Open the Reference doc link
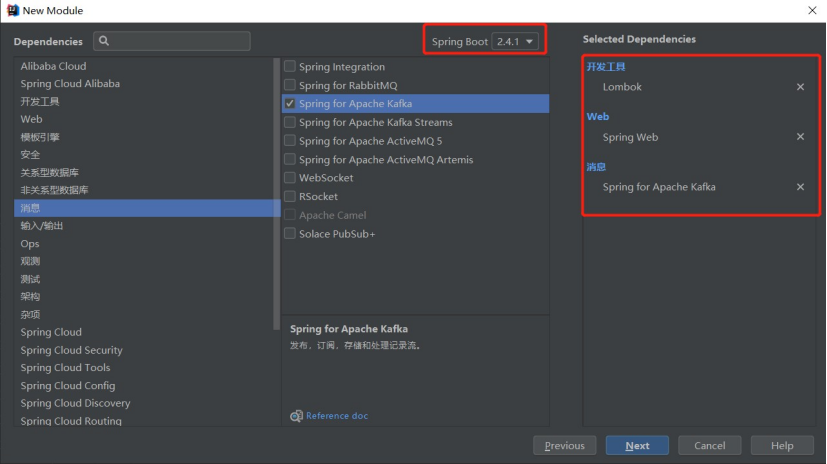Screen dimensions: 827x464 click(337, 415)
